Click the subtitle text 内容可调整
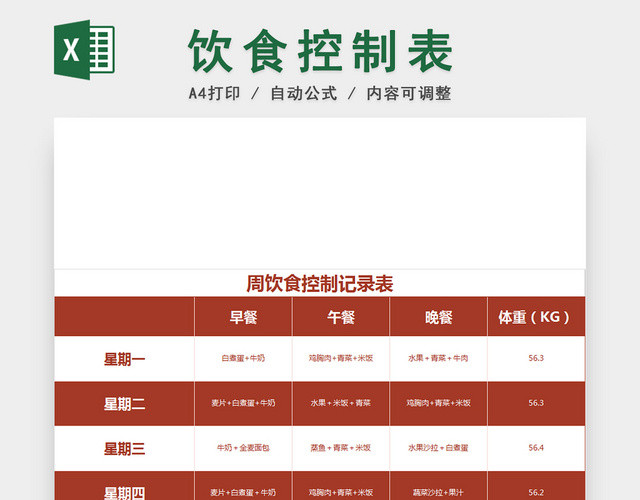640x500 pixels. pyautogui.click(x=409, y=93)
